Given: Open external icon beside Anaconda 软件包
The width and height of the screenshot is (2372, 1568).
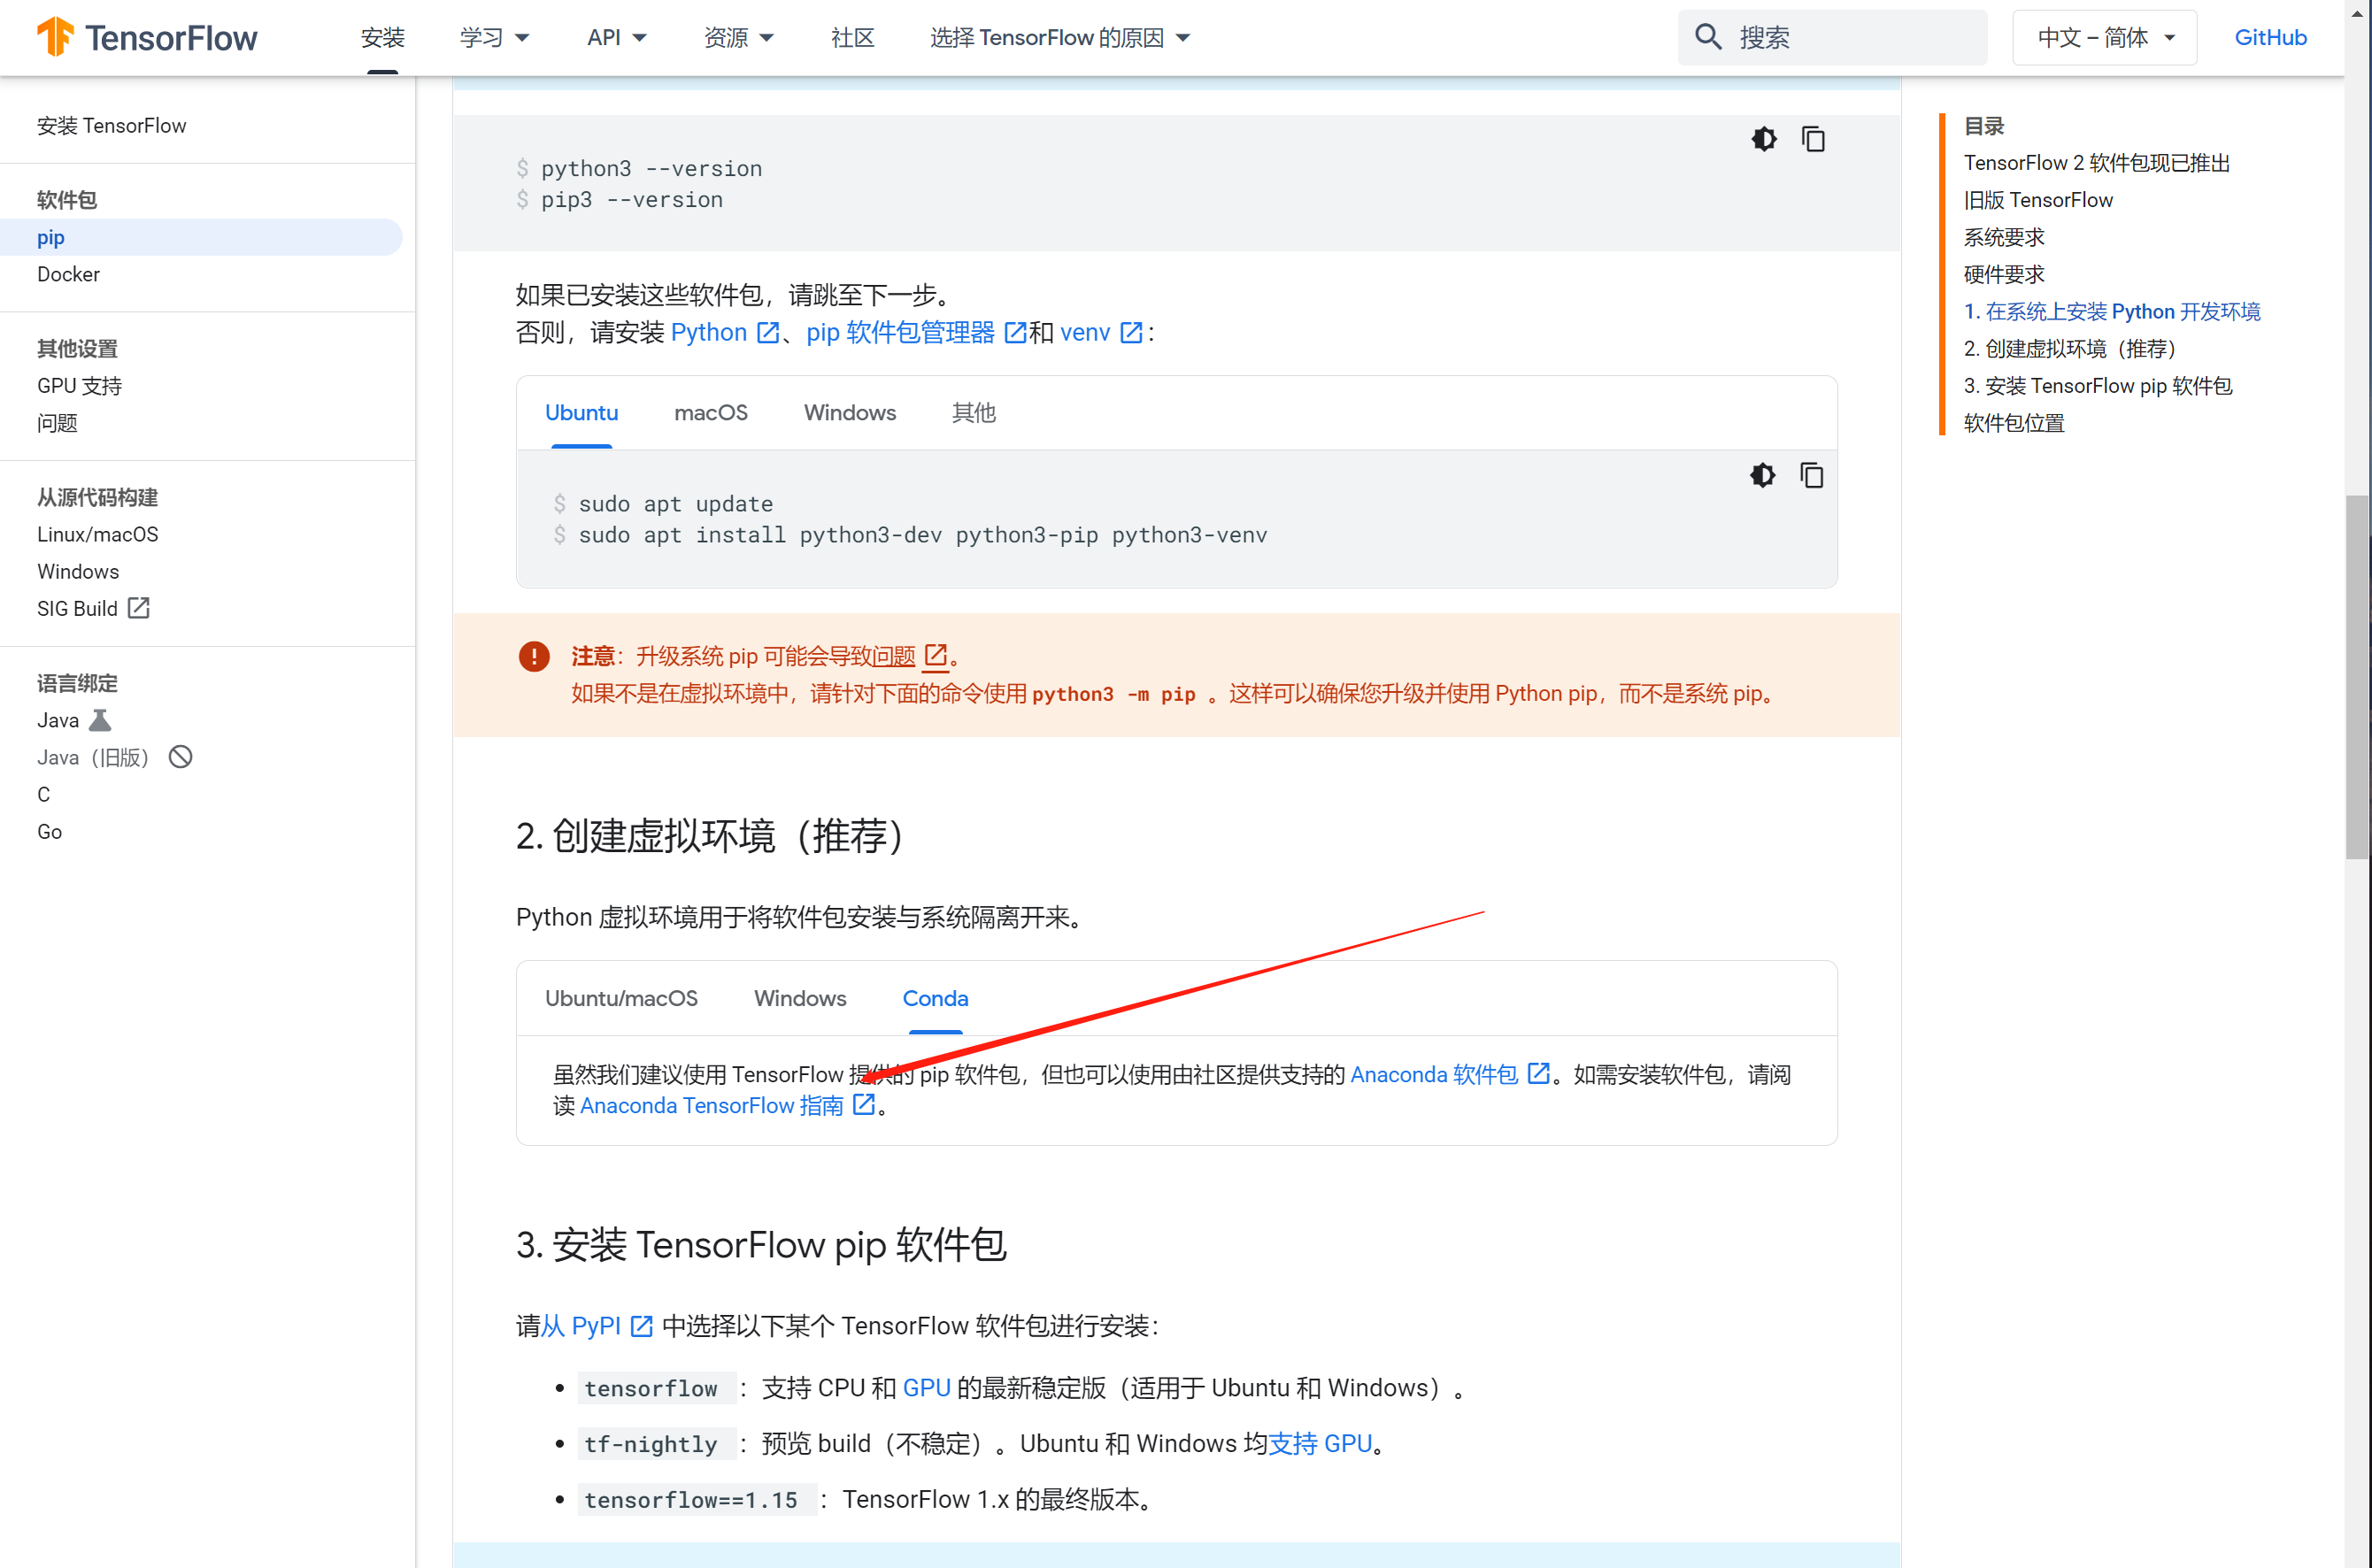Looking at the screenshot, I should pos(1538,1074).
